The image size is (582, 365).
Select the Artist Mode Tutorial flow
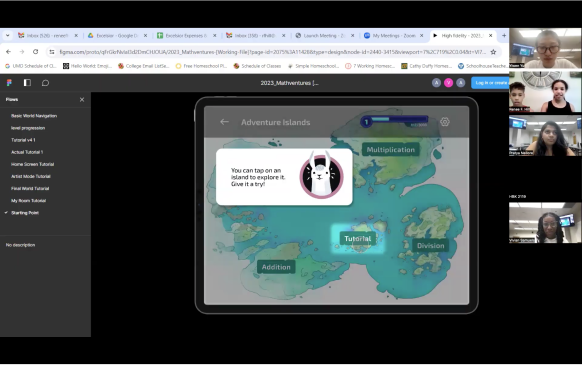pyautogui.click(x=31, y=176)
